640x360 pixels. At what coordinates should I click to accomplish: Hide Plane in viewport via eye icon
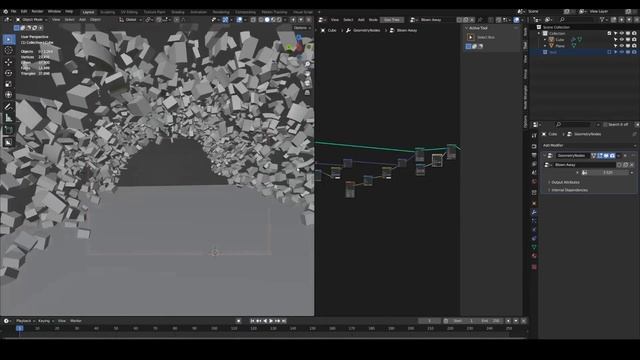[x=622, y=46]
